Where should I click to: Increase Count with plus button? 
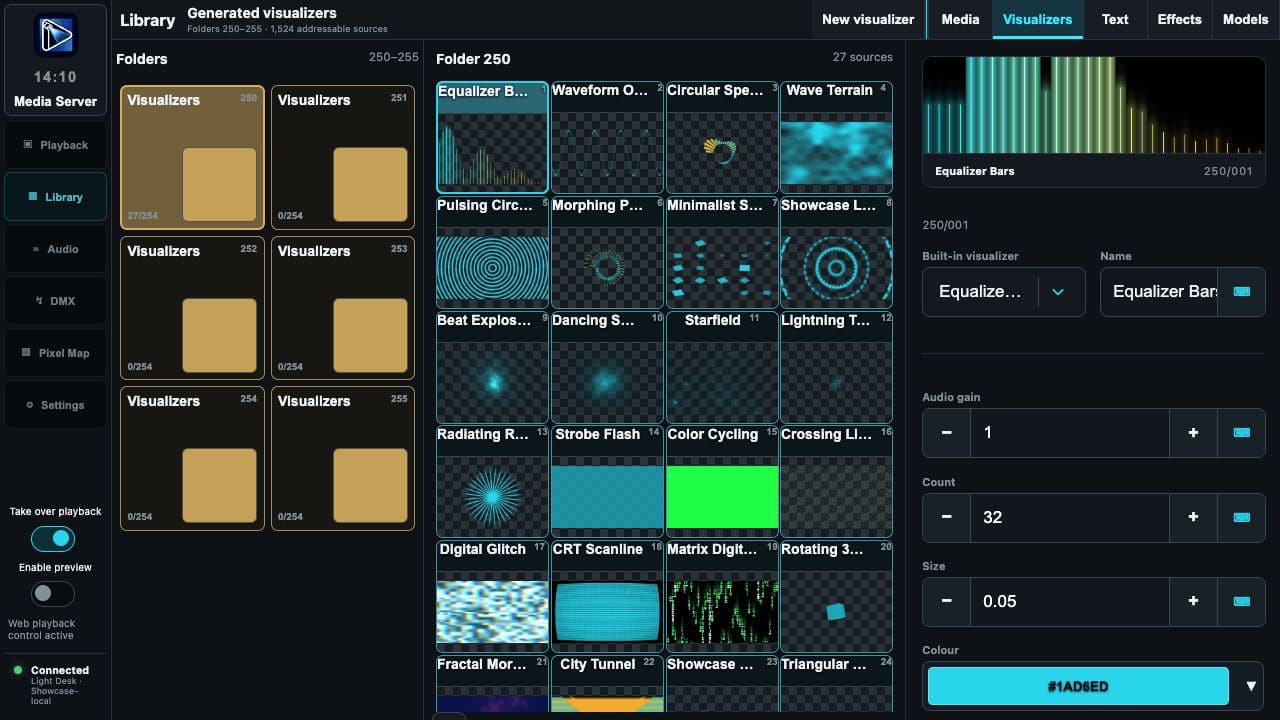click(x=1193, y=517)
